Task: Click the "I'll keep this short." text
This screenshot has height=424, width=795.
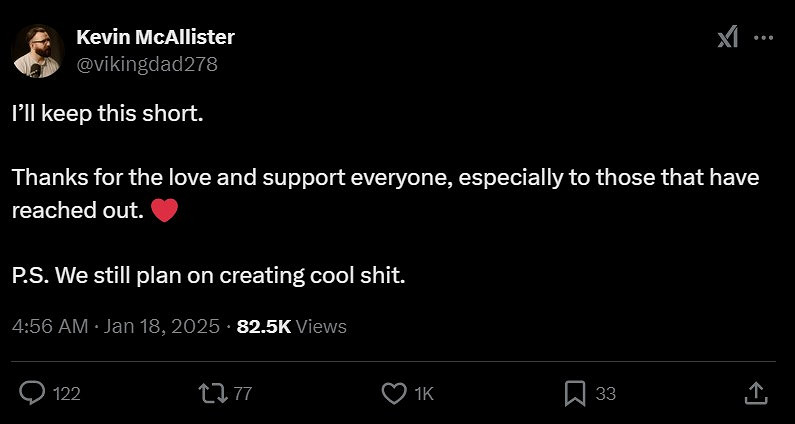Action: (108, 114)
